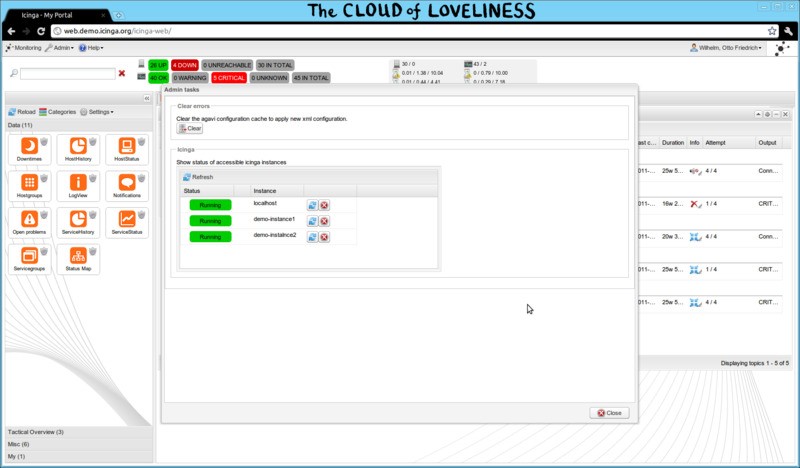This screenshot has height=468, width=800.
Task: Click the 5 CRITICAL services badge
Action: click(229, 78)
